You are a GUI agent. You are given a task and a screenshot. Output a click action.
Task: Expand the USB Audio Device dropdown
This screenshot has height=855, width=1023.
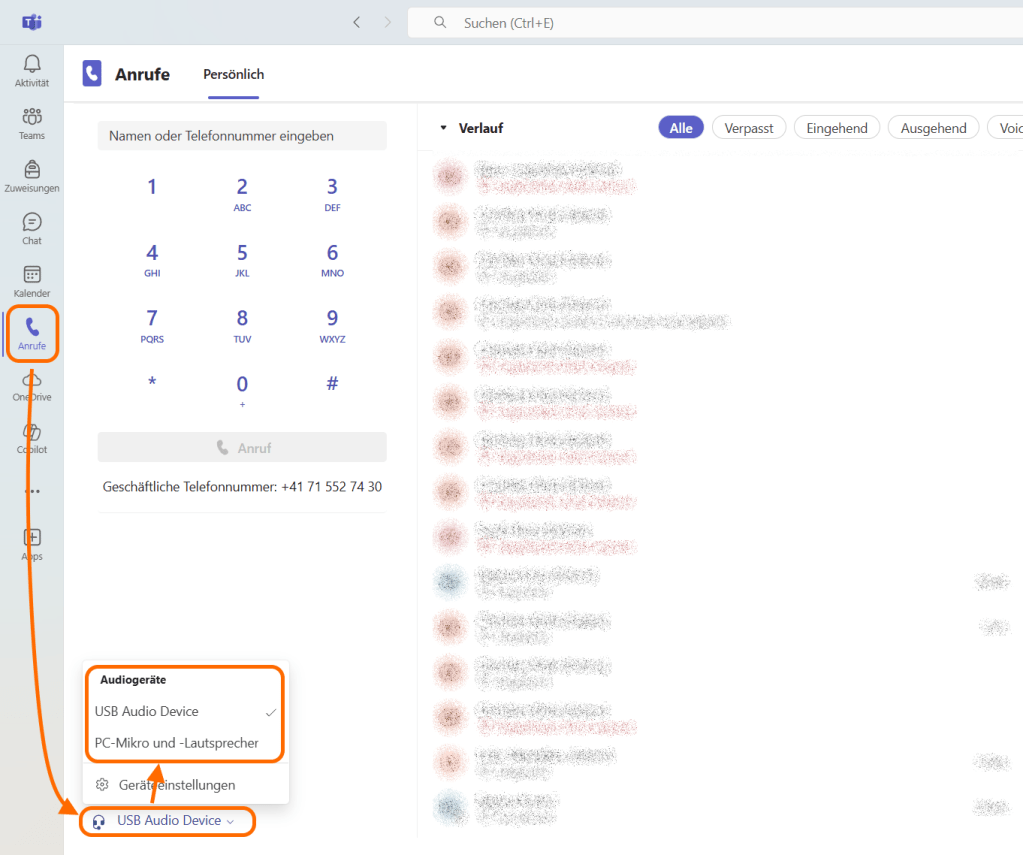pyautogui.click(x=168, y=821)
